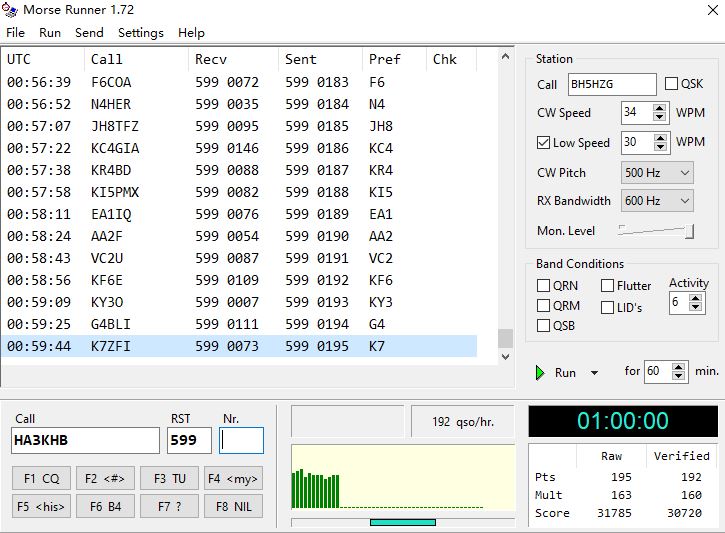725x533 pixels.
Task: Click the Pref column header
Action: pyautogui.click(x=394, y=59)
